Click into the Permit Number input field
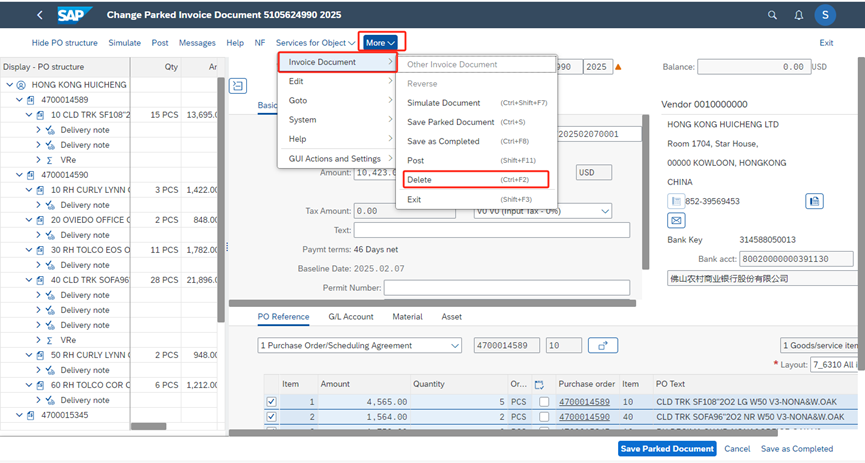Screen dimensions: 865x463 506,288
